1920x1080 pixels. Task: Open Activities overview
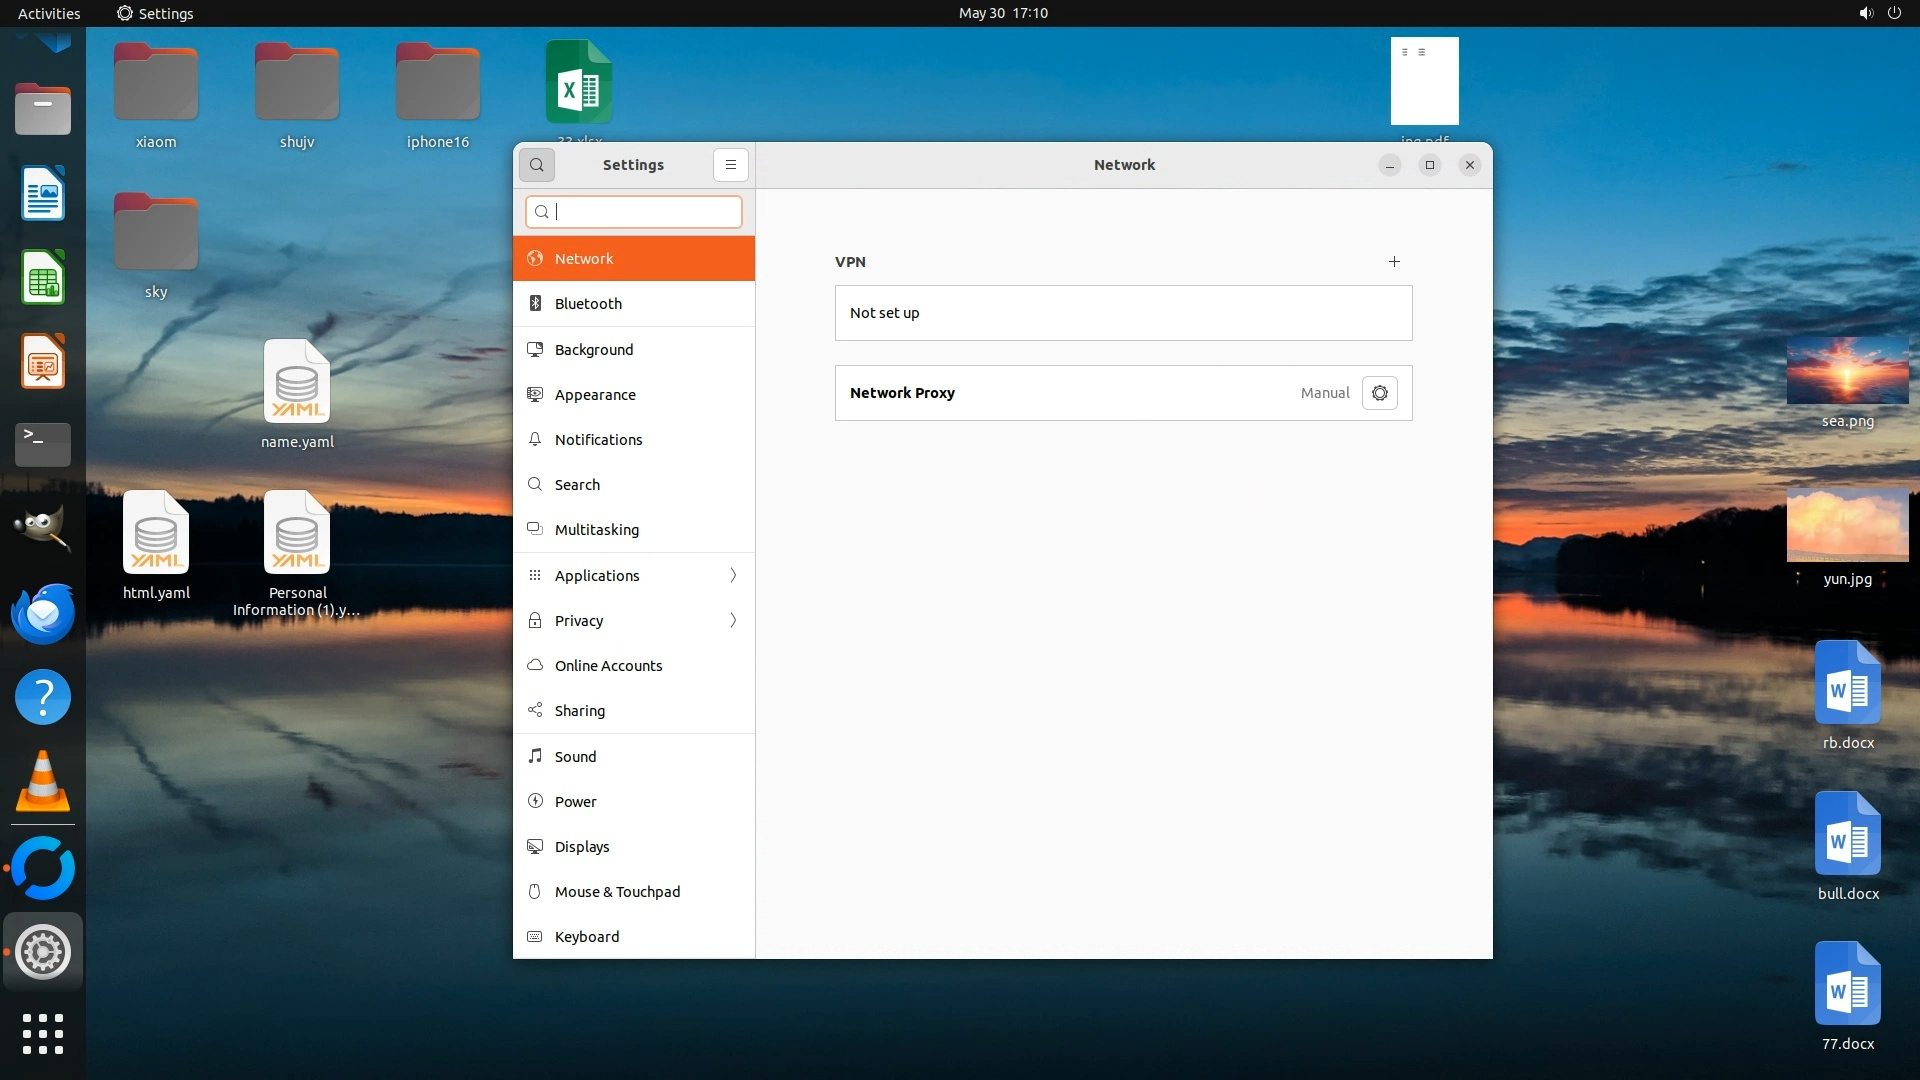click(49, 13)
